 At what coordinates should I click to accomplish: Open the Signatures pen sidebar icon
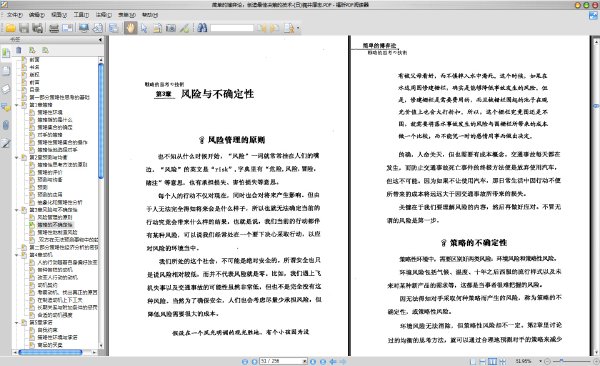point(6,143)
